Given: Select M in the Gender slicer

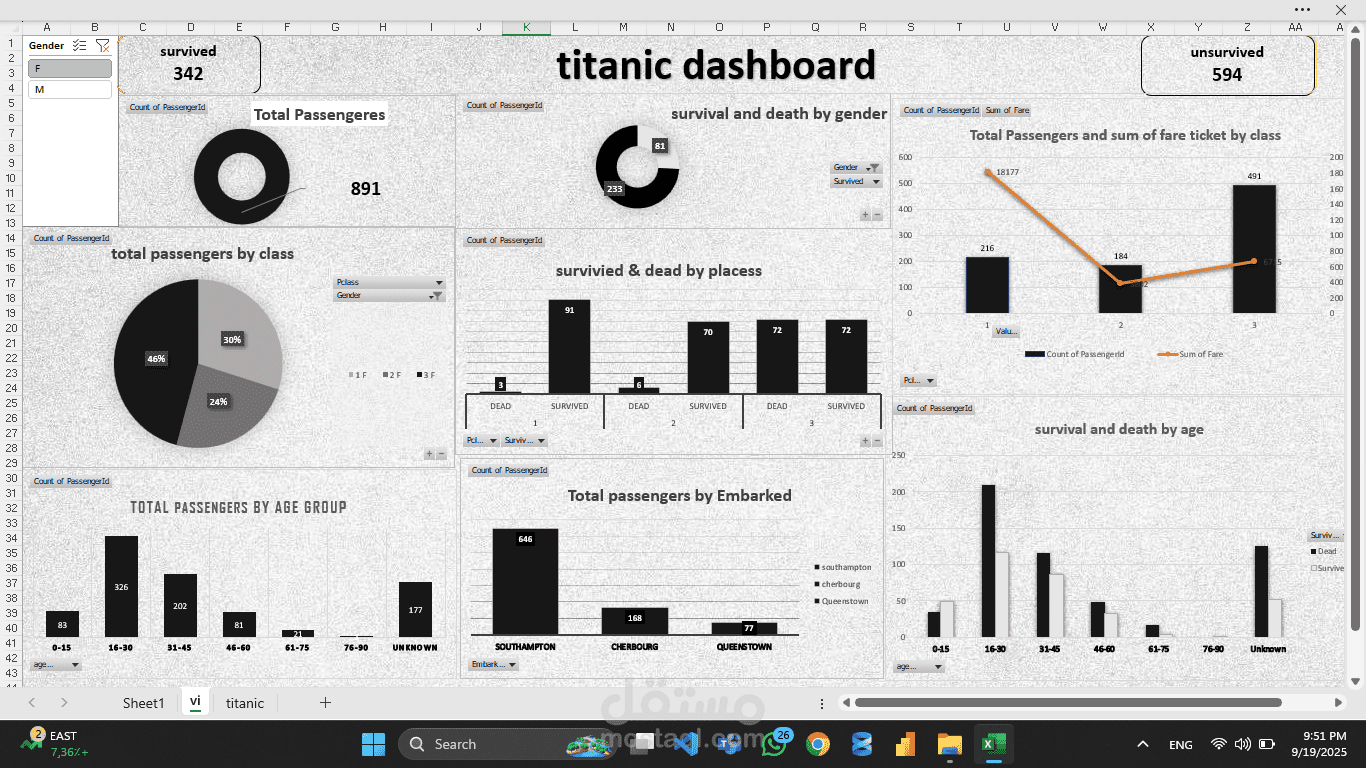Looking at the screenshot, I should 69,89.
